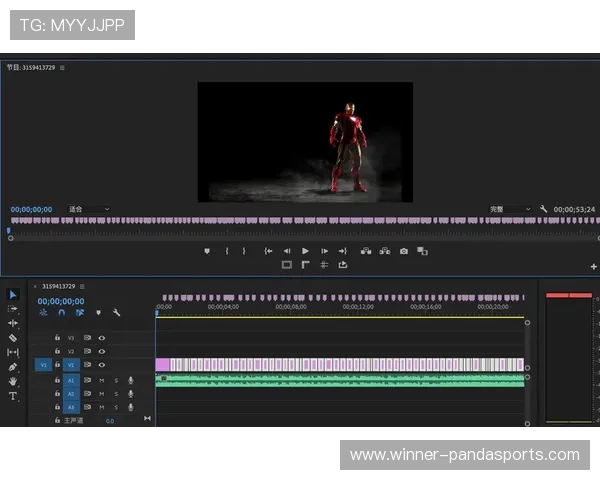This screenshot has height=480, width=600.
Task: Choose the Ripple Edit tool
Action: 13,323
